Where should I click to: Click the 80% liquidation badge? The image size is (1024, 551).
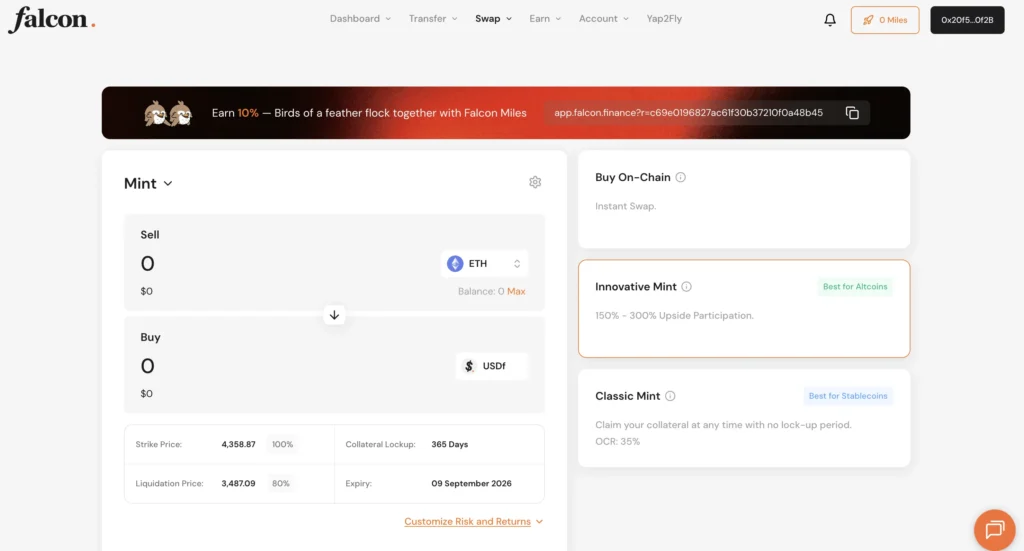click(x=281, y=483)
